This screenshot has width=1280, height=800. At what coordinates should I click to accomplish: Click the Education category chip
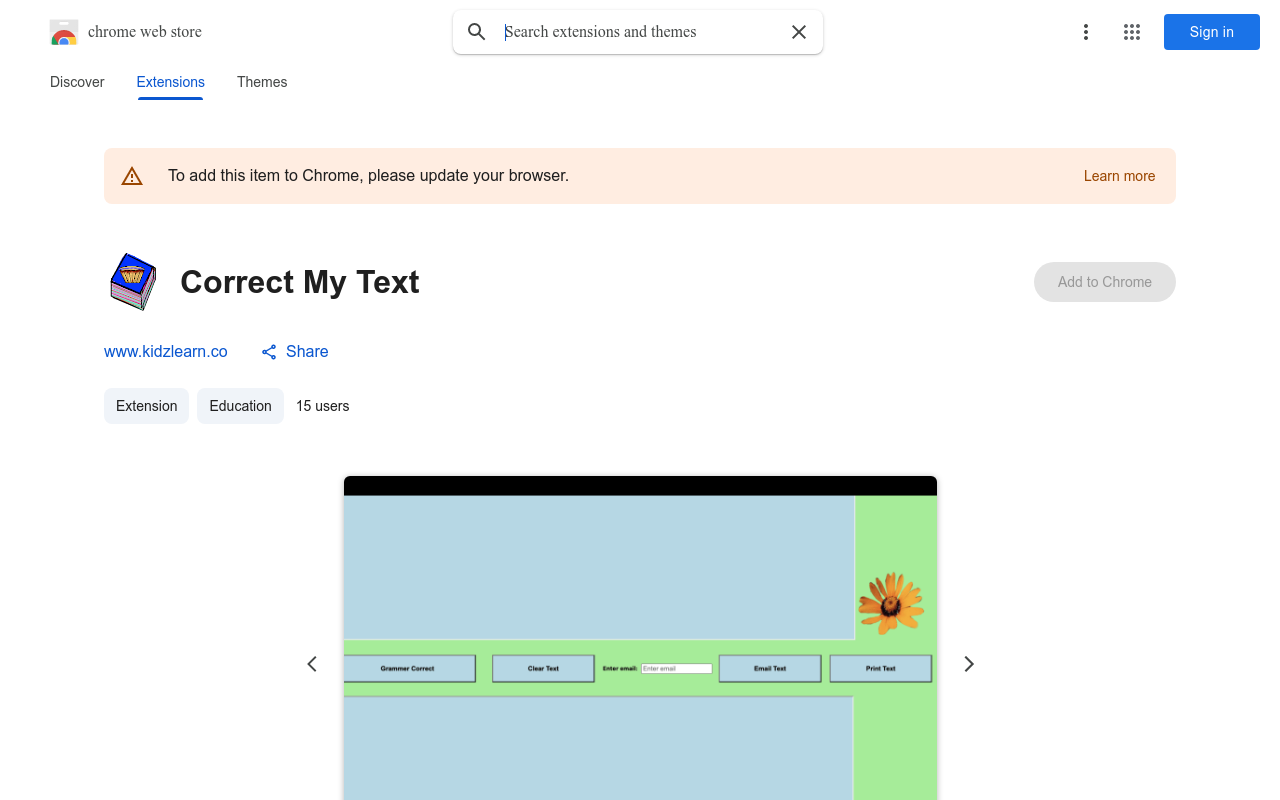[240, 406]
